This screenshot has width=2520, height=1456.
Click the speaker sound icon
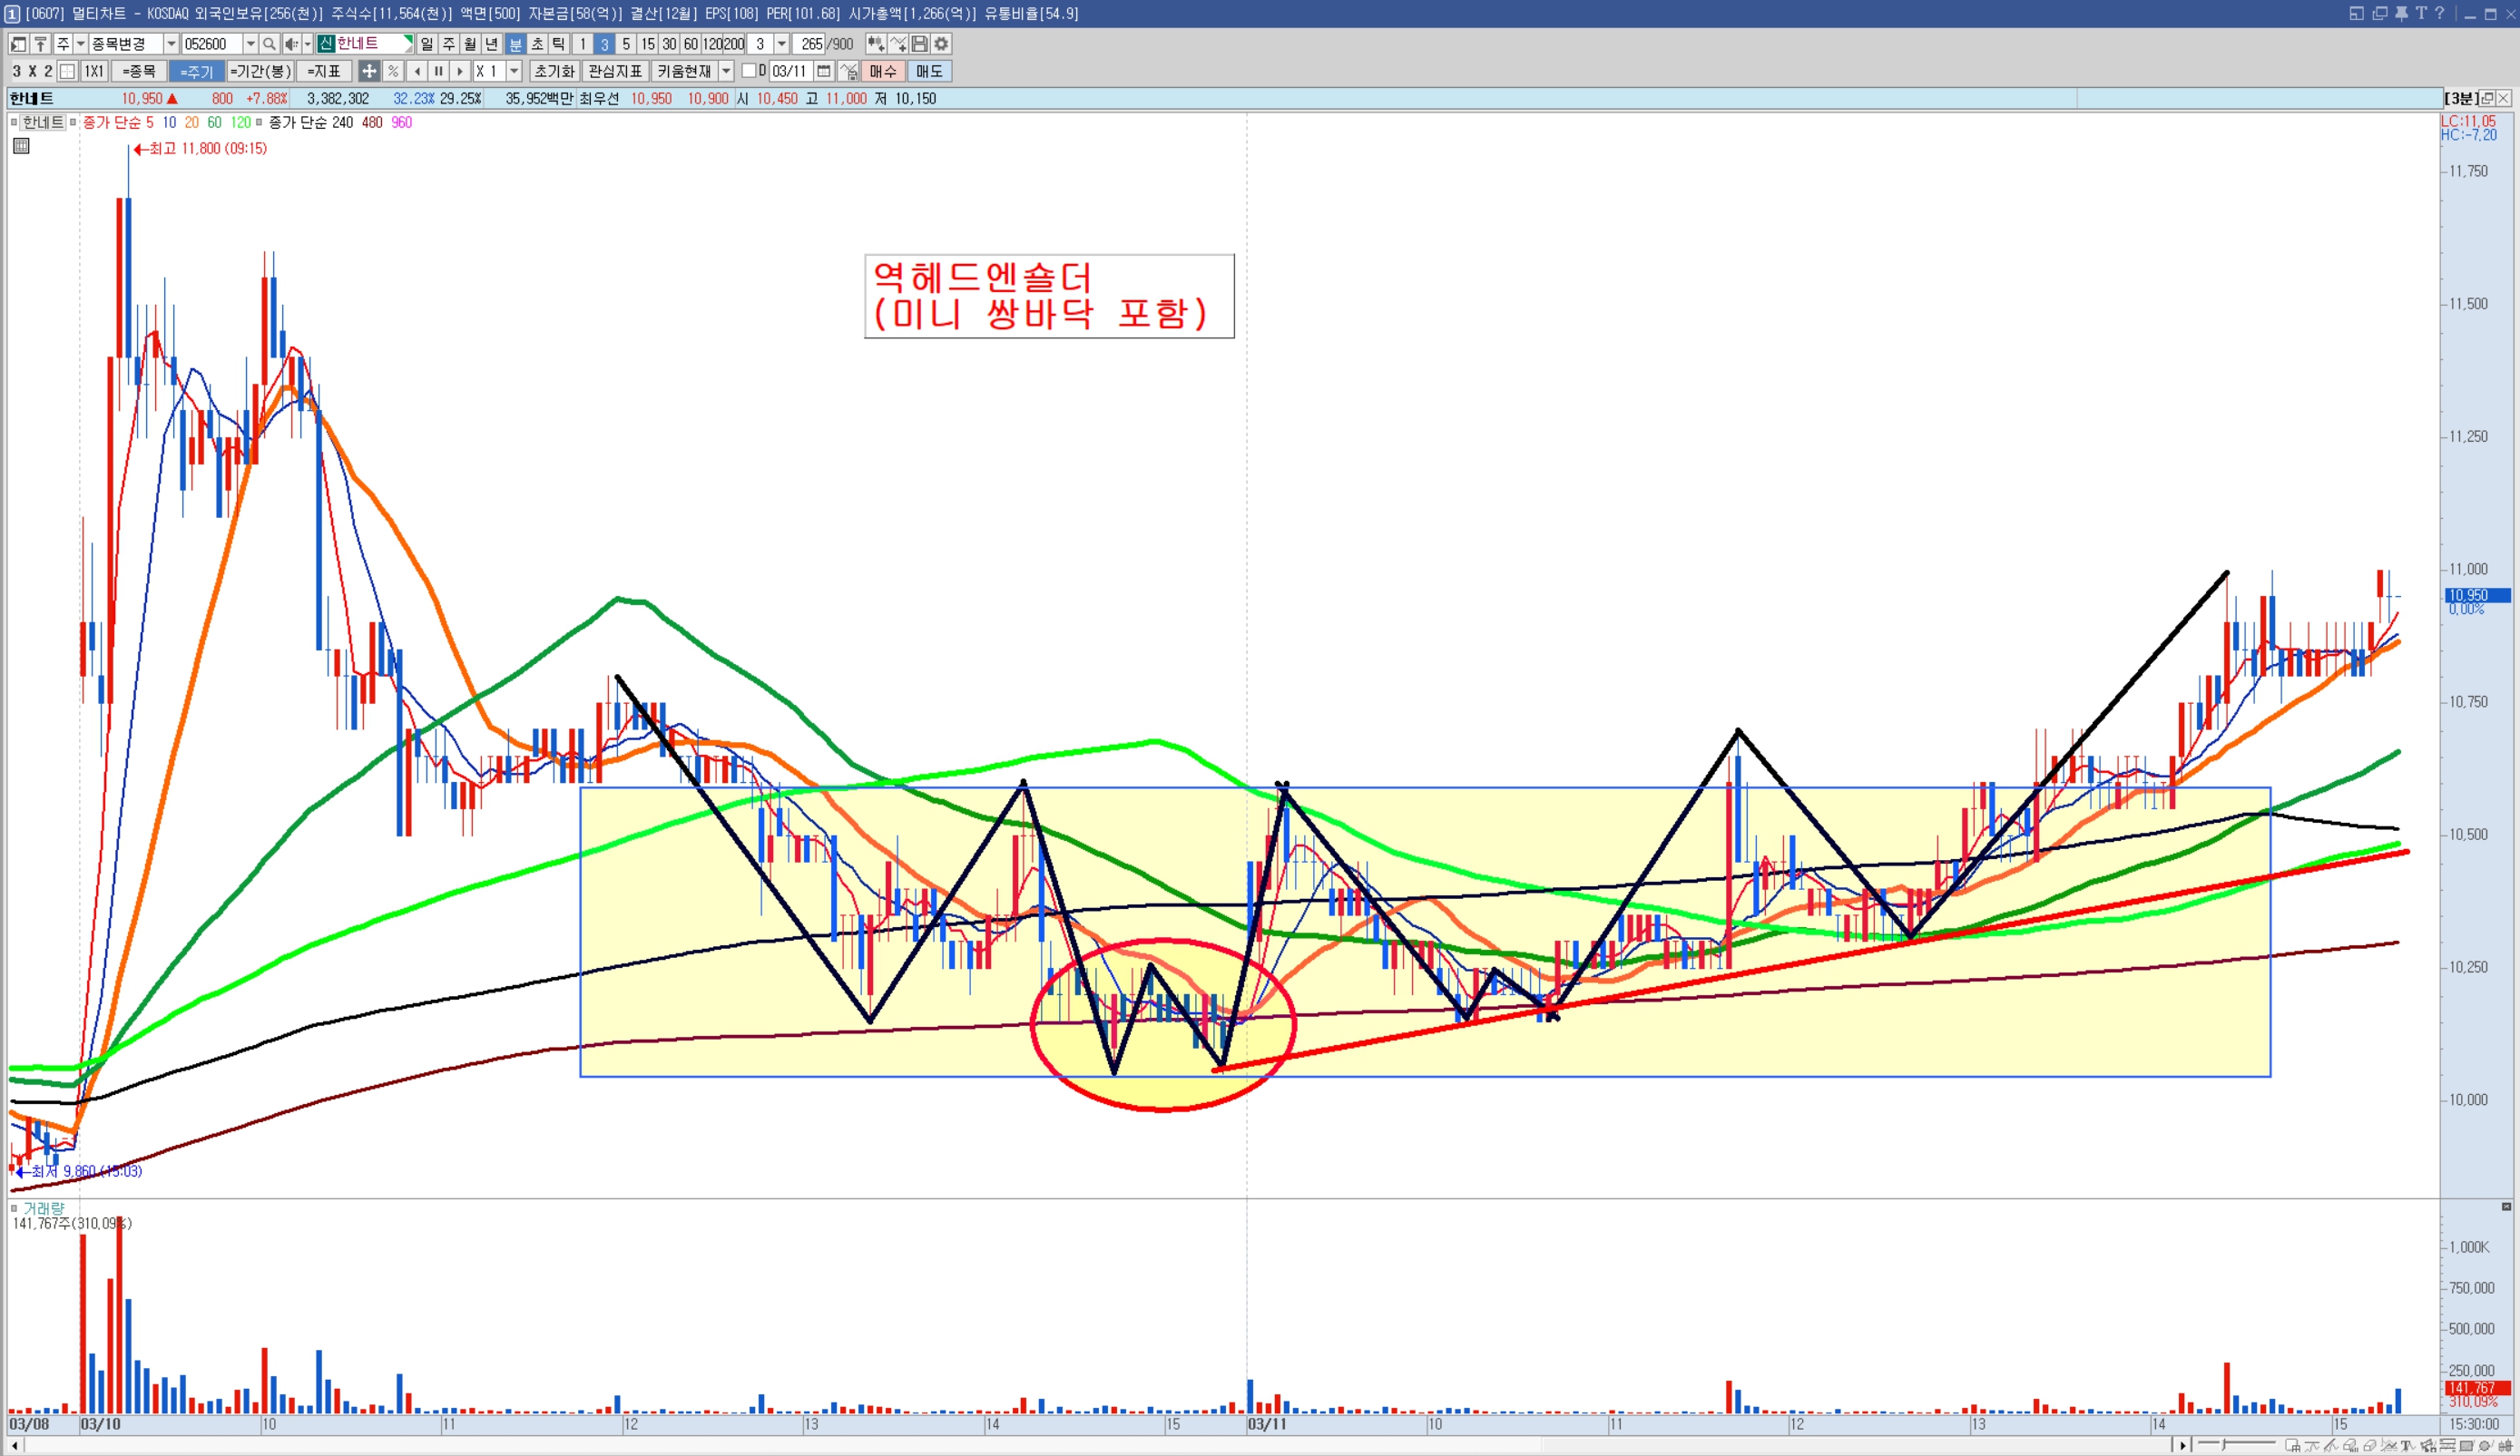point(291,44)
